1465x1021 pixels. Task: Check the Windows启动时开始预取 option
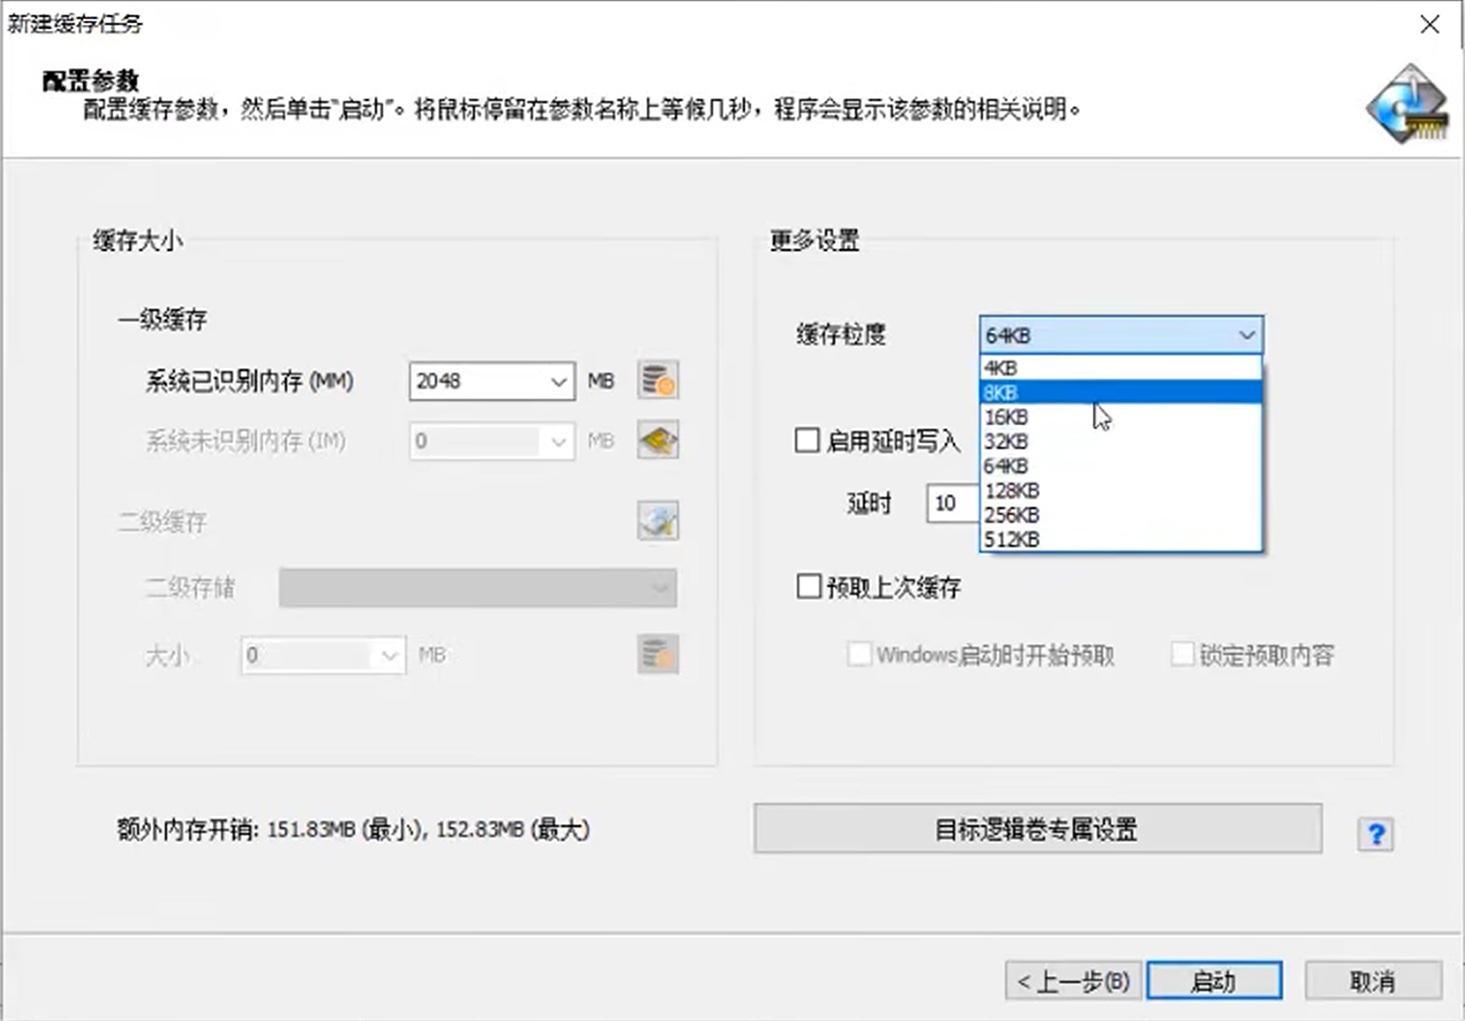coord(860,653)
